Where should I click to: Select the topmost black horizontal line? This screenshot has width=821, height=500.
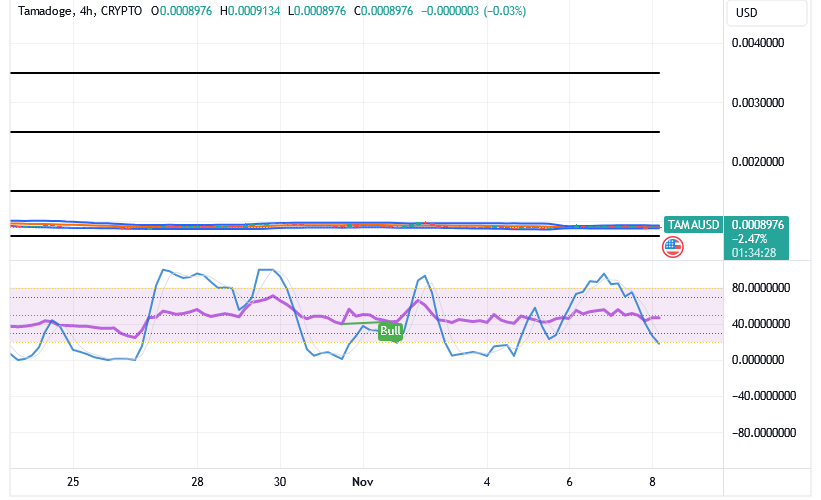pyautogui.click(x=335, y=73)
